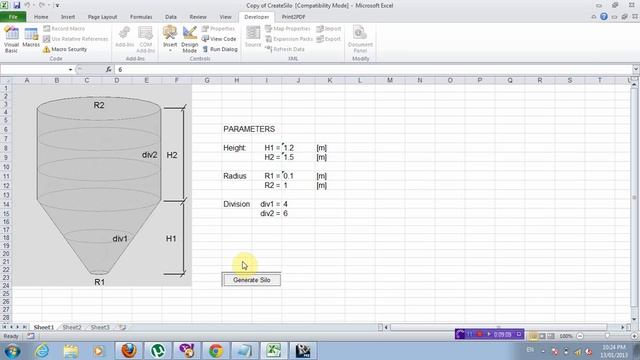The image size is (640, 360).
Task: Open COM Add-Ins dialog
Action: (146, 40)
